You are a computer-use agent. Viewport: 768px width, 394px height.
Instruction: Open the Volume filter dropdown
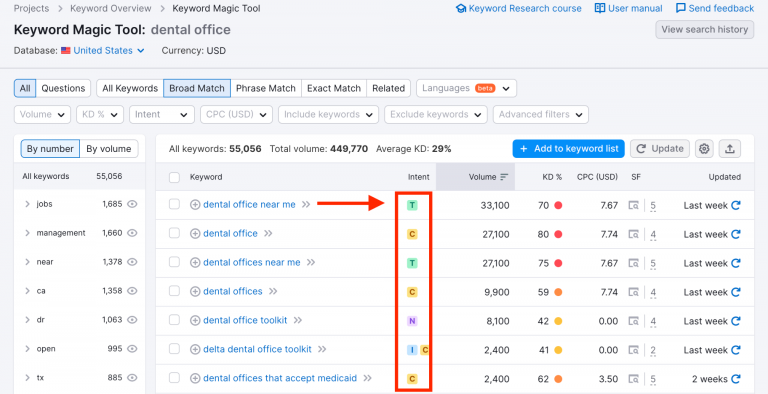tap(42, 114)
